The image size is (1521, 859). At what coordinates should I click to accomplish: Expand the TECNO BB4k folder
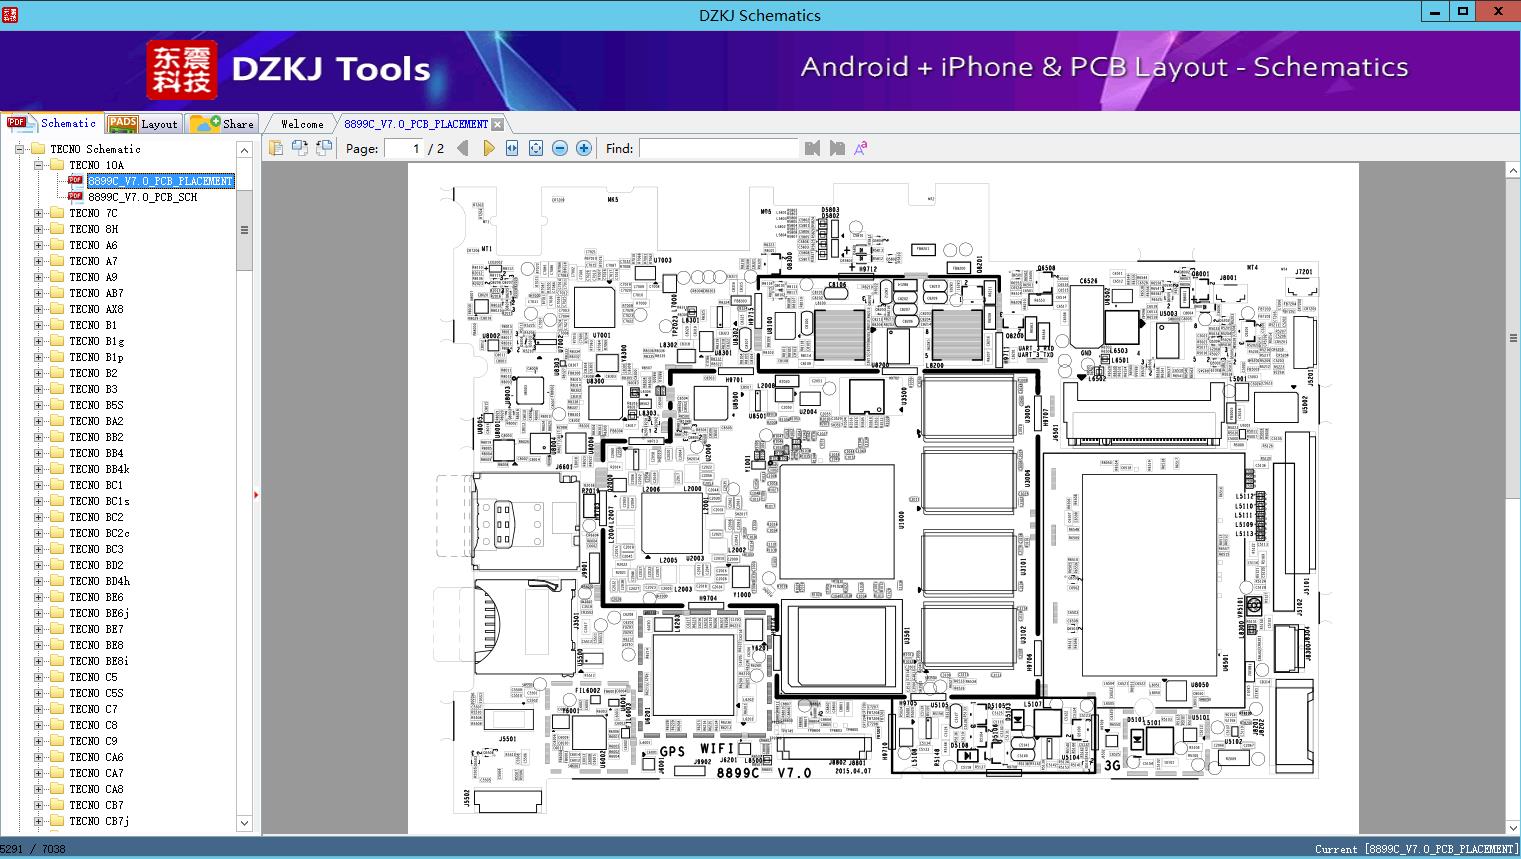[x=38, y=469]
